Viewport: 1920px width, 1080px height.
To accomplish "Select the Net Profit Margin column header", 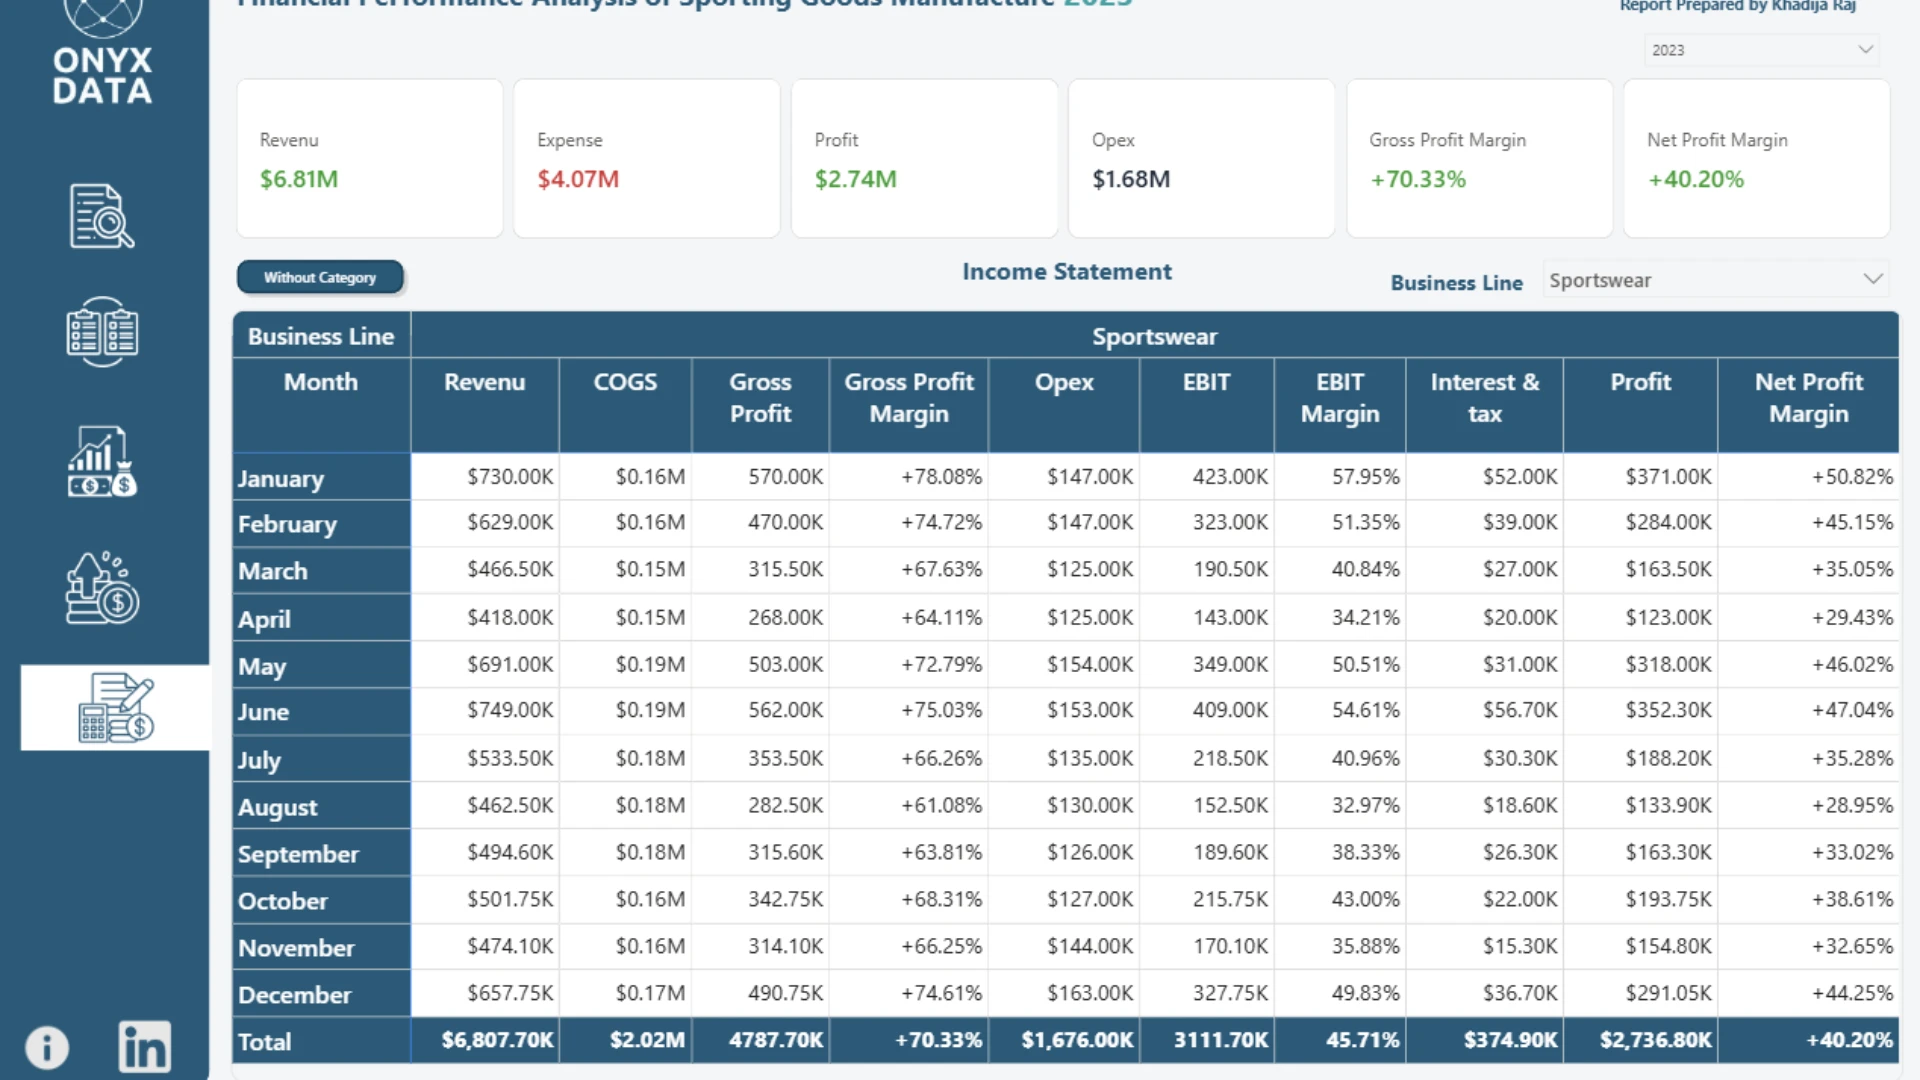I will (x=1808, y=398).
